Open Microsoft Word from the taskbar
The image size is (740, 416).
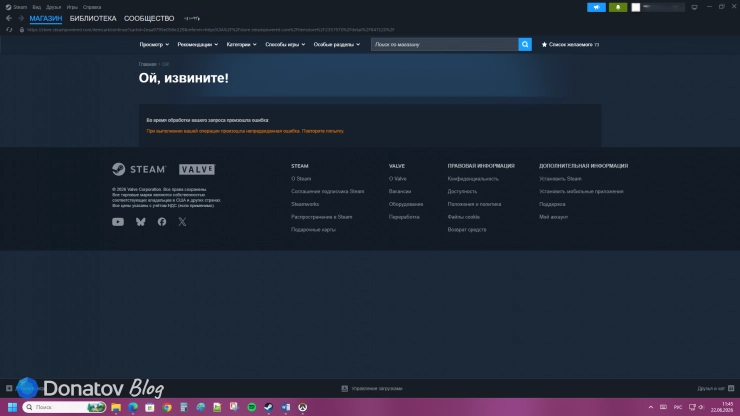[x=286, y=407]
